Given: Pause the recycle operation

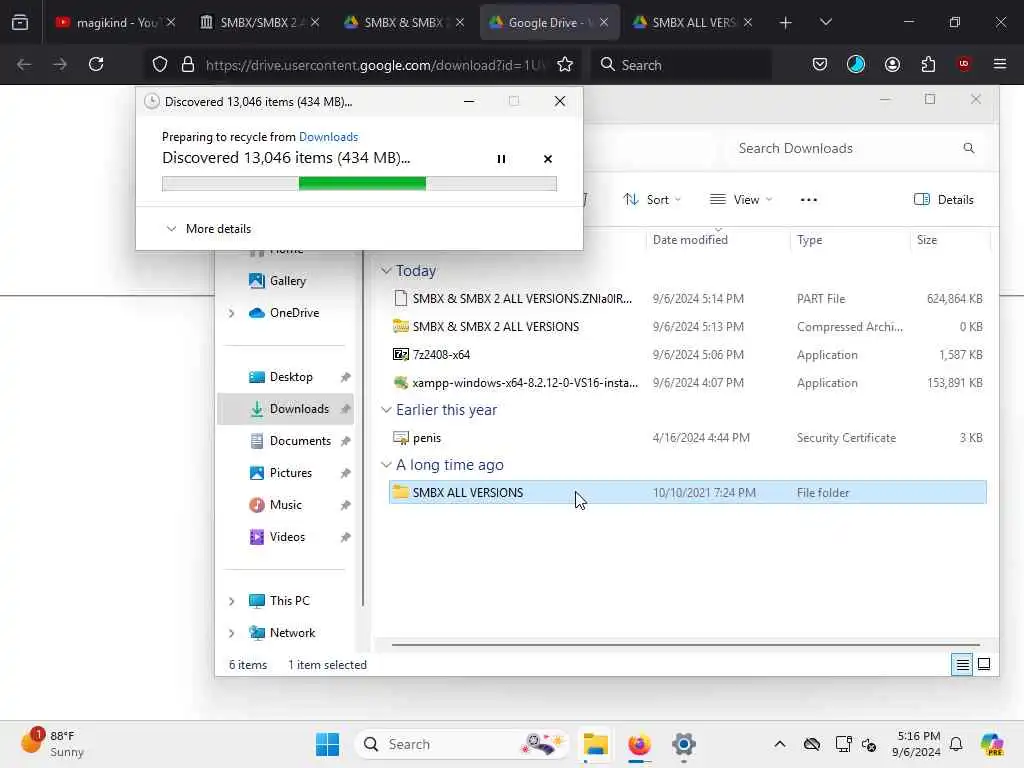Looking at the screenshot, I should point(501,159).
